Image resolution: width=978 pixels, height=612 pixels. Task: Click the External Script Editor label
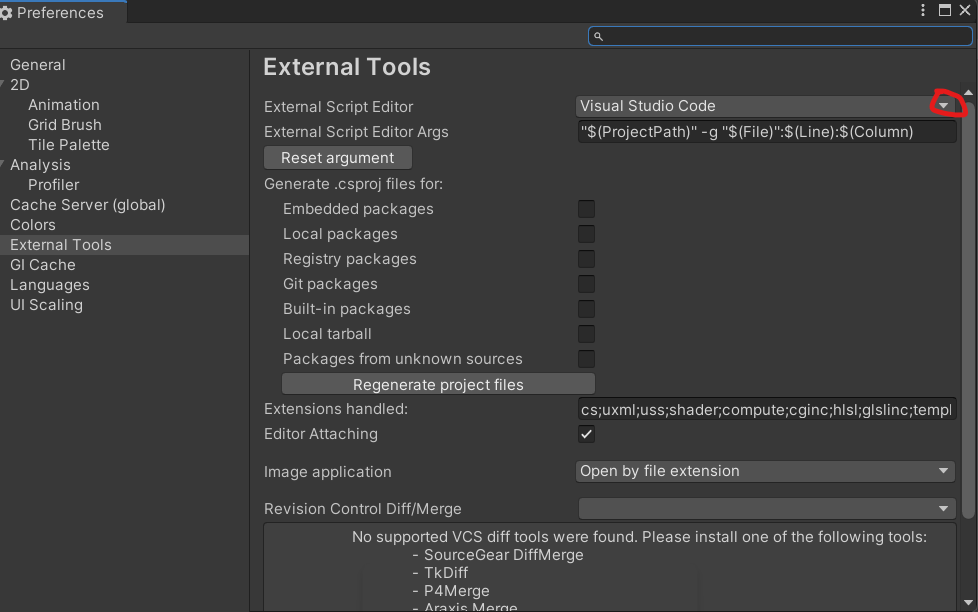(338, 107)
